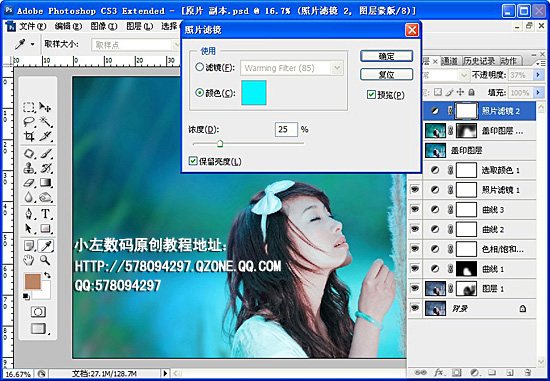
Task: Switch to the 通道 tab
Action: click(x=449, y=61)
